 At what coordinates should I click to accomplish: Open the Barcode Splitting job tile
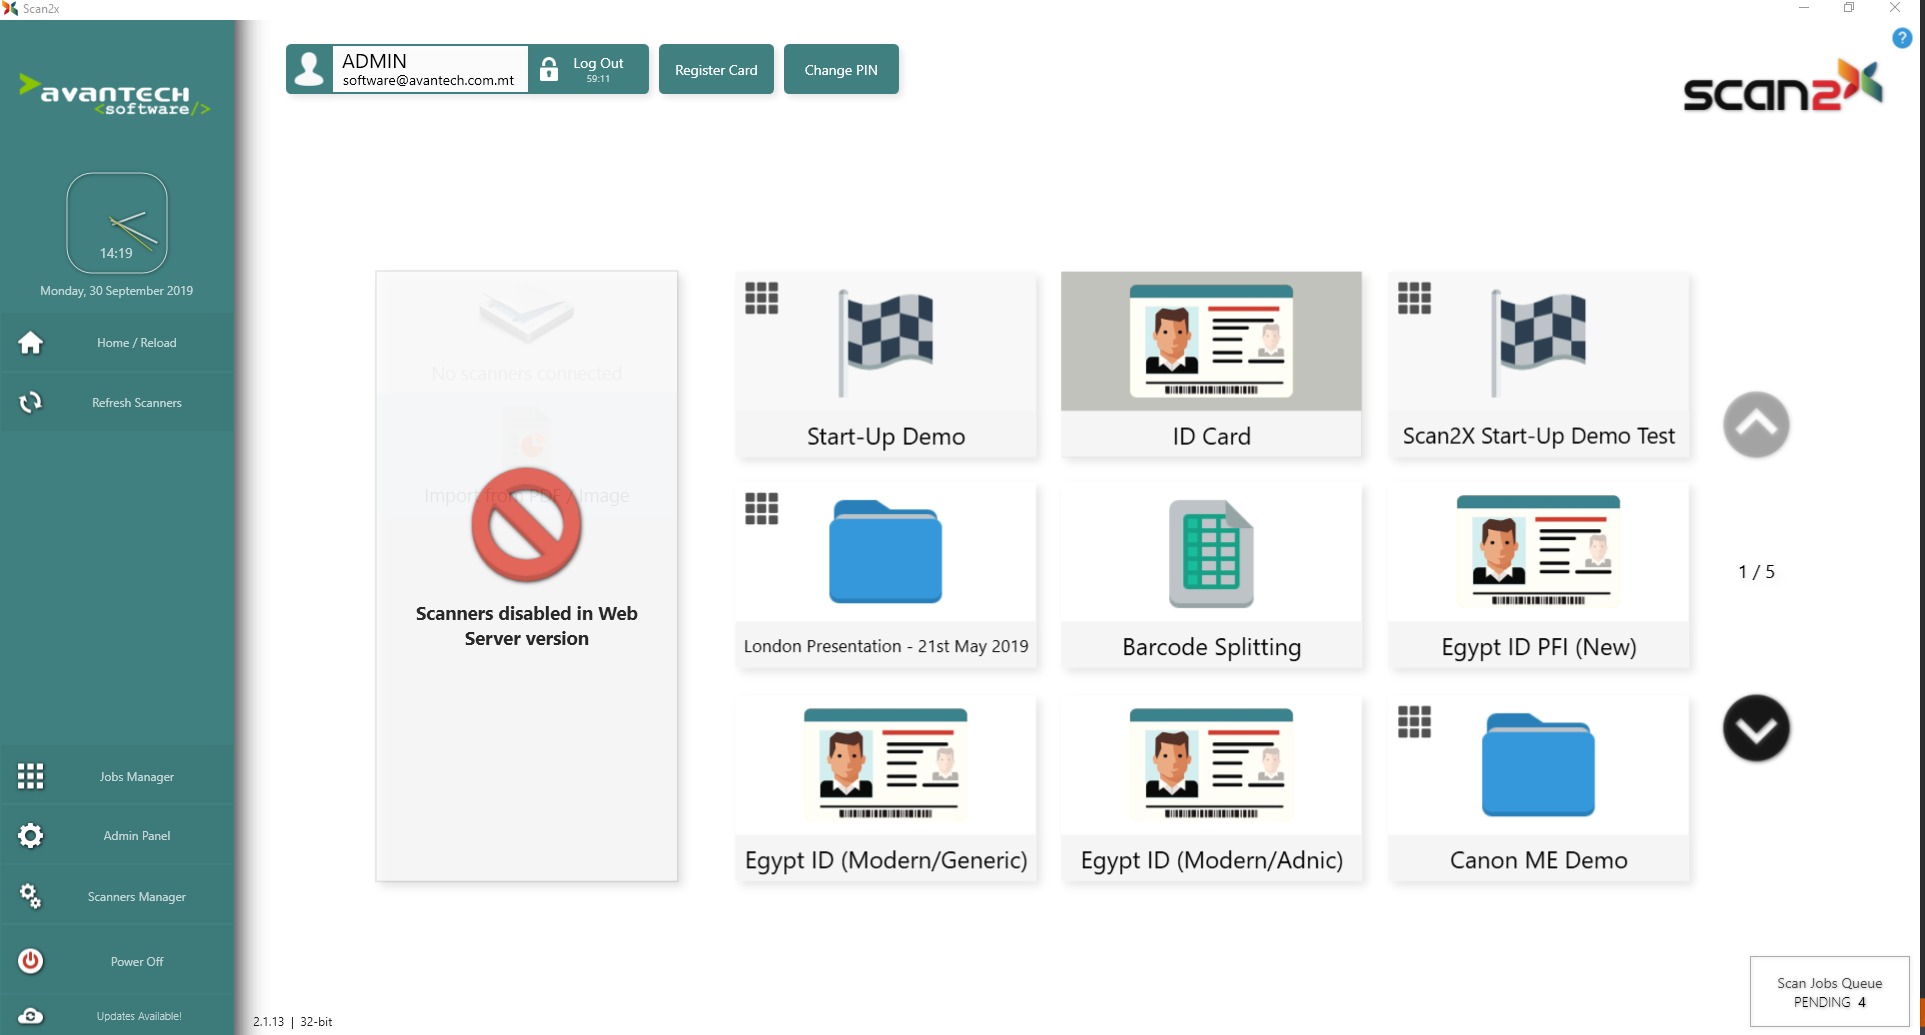pos(1211,576)
